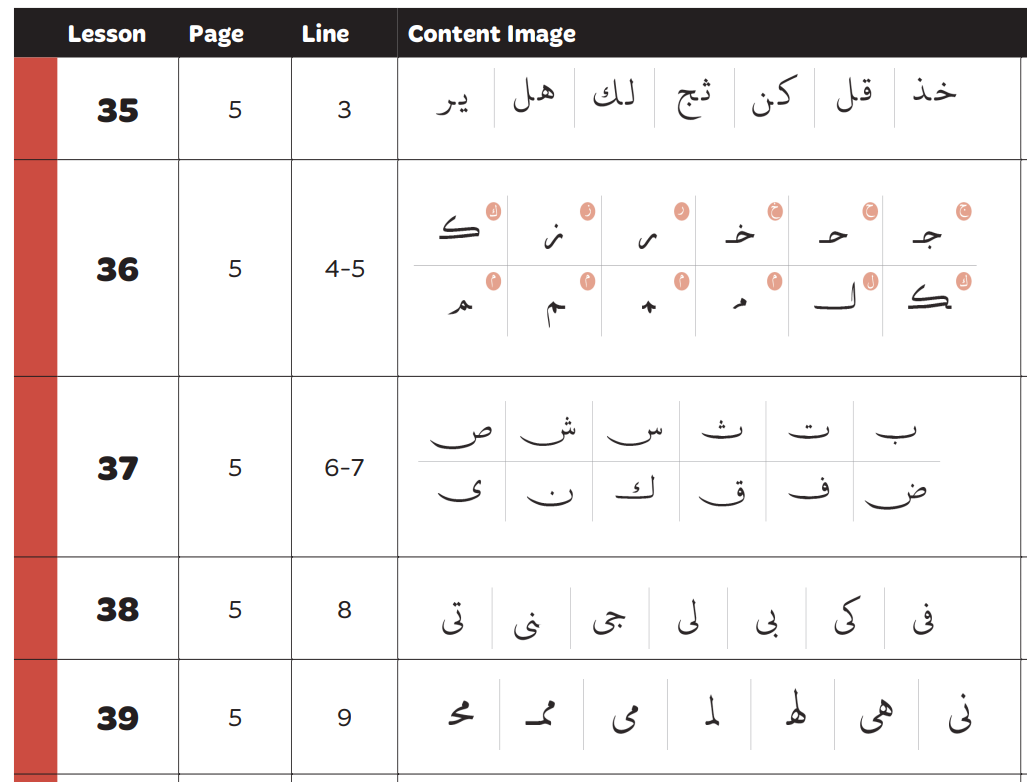Click the pink ج badge in lesson 36
The width and height of the screenshot is (1027, 782).
[x=964, y=211]
